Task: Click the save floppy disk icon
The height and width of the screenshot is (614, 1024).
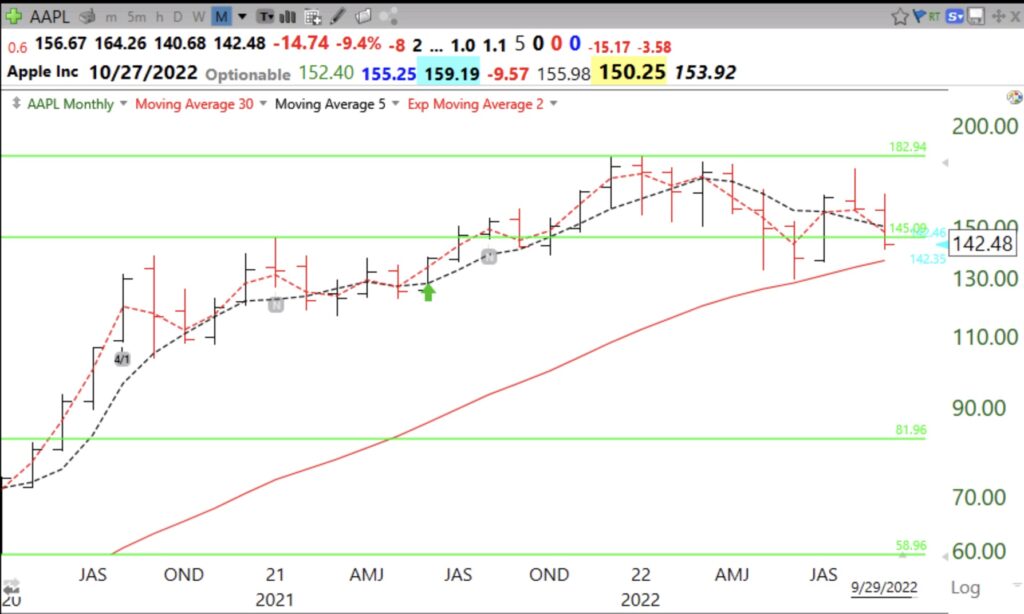Action: click(x=976, y=16)
